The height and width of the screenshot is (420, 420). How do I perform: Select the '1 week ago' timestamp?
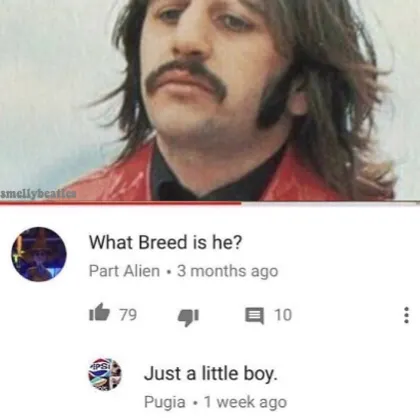(x=245, y=402)
